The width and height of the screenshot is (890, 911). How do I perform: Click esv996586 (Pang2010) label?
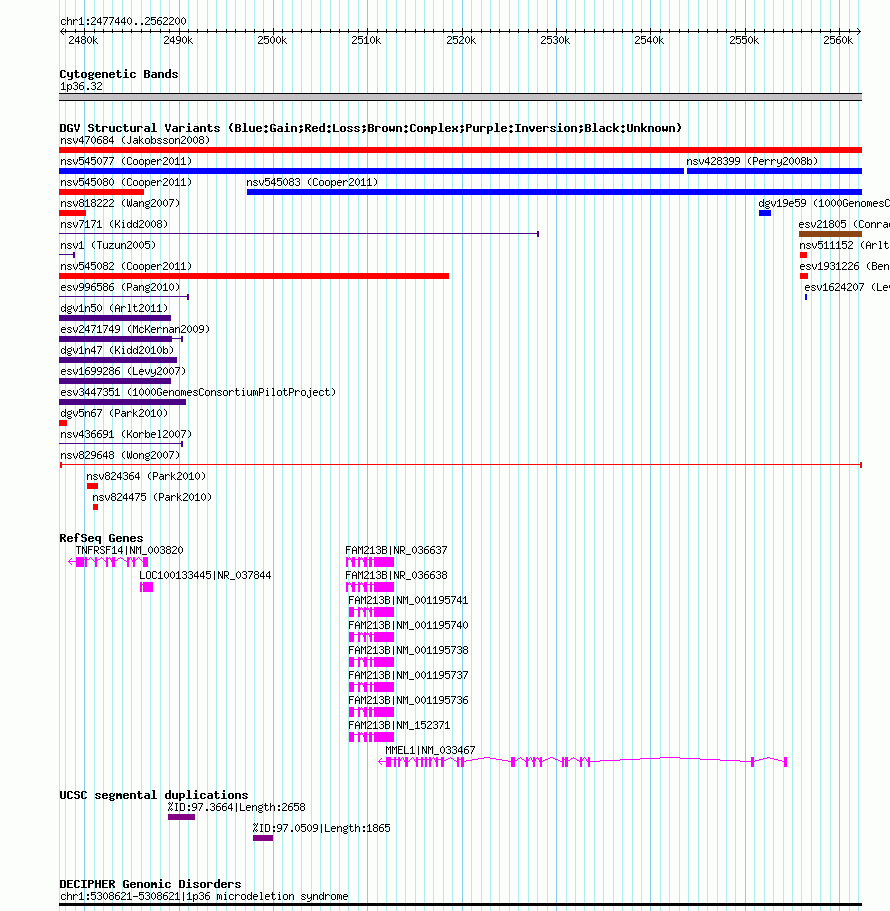tap(120, 287)
